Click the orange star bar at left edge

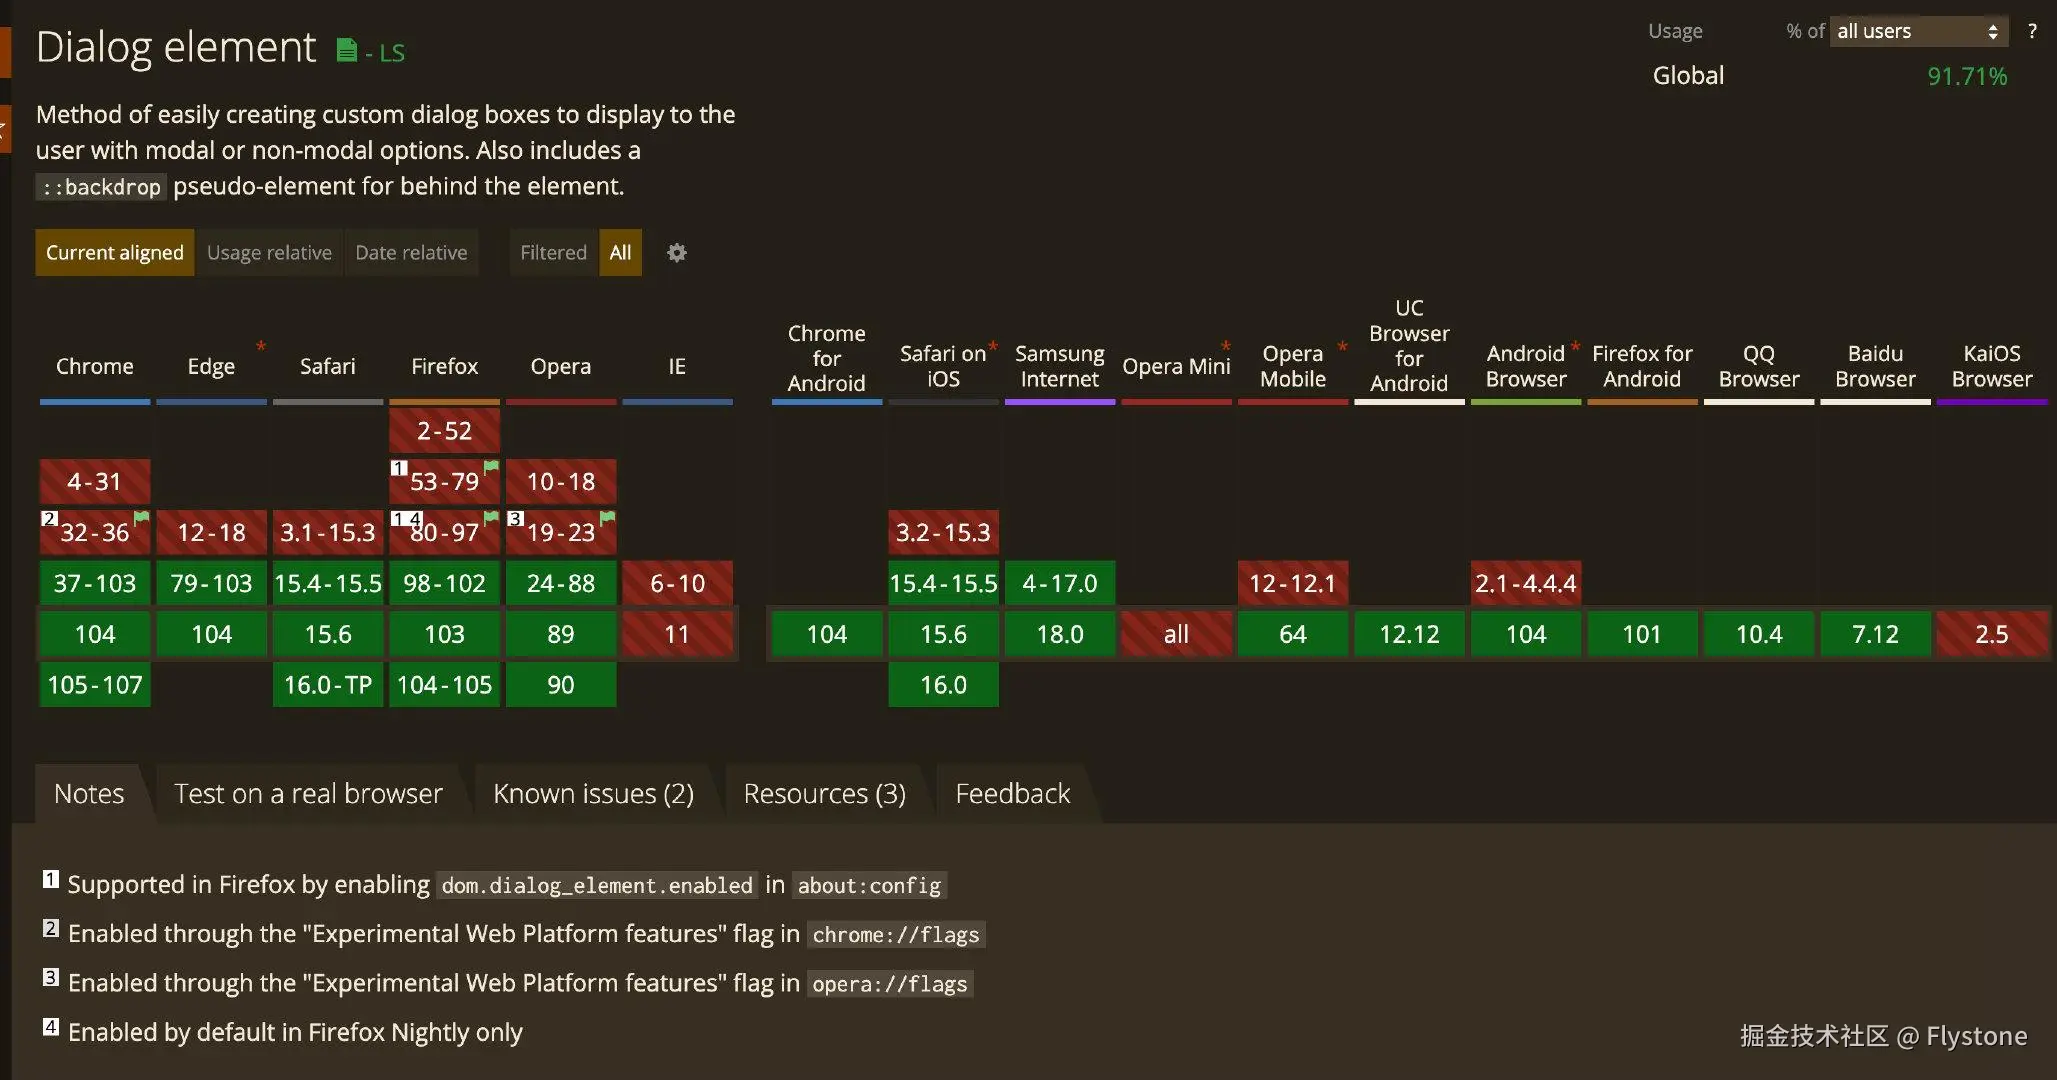pos(5,129)
